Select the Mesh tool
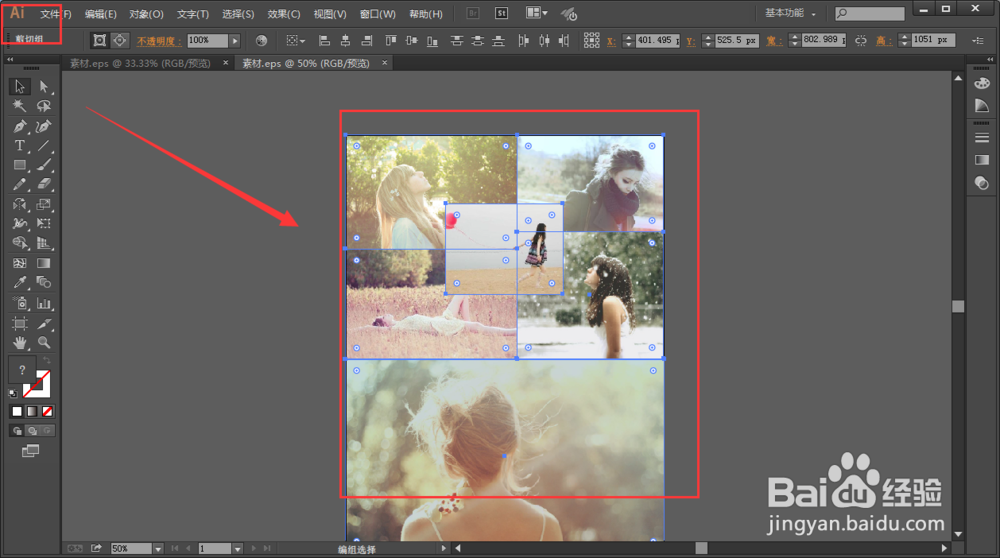The image size is (1000, 558). click(x=20, y=263)
